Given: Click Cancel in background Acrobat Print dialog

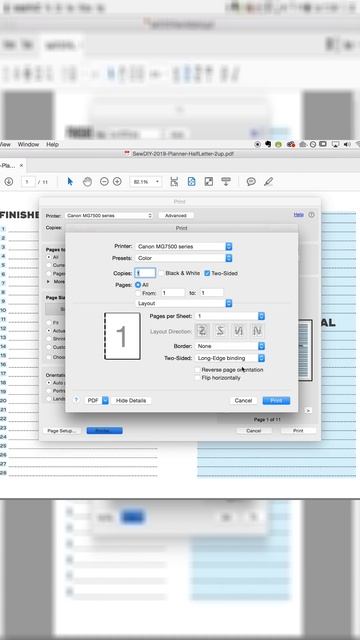Looking at the screenshot, I should [x=253, y=431].
